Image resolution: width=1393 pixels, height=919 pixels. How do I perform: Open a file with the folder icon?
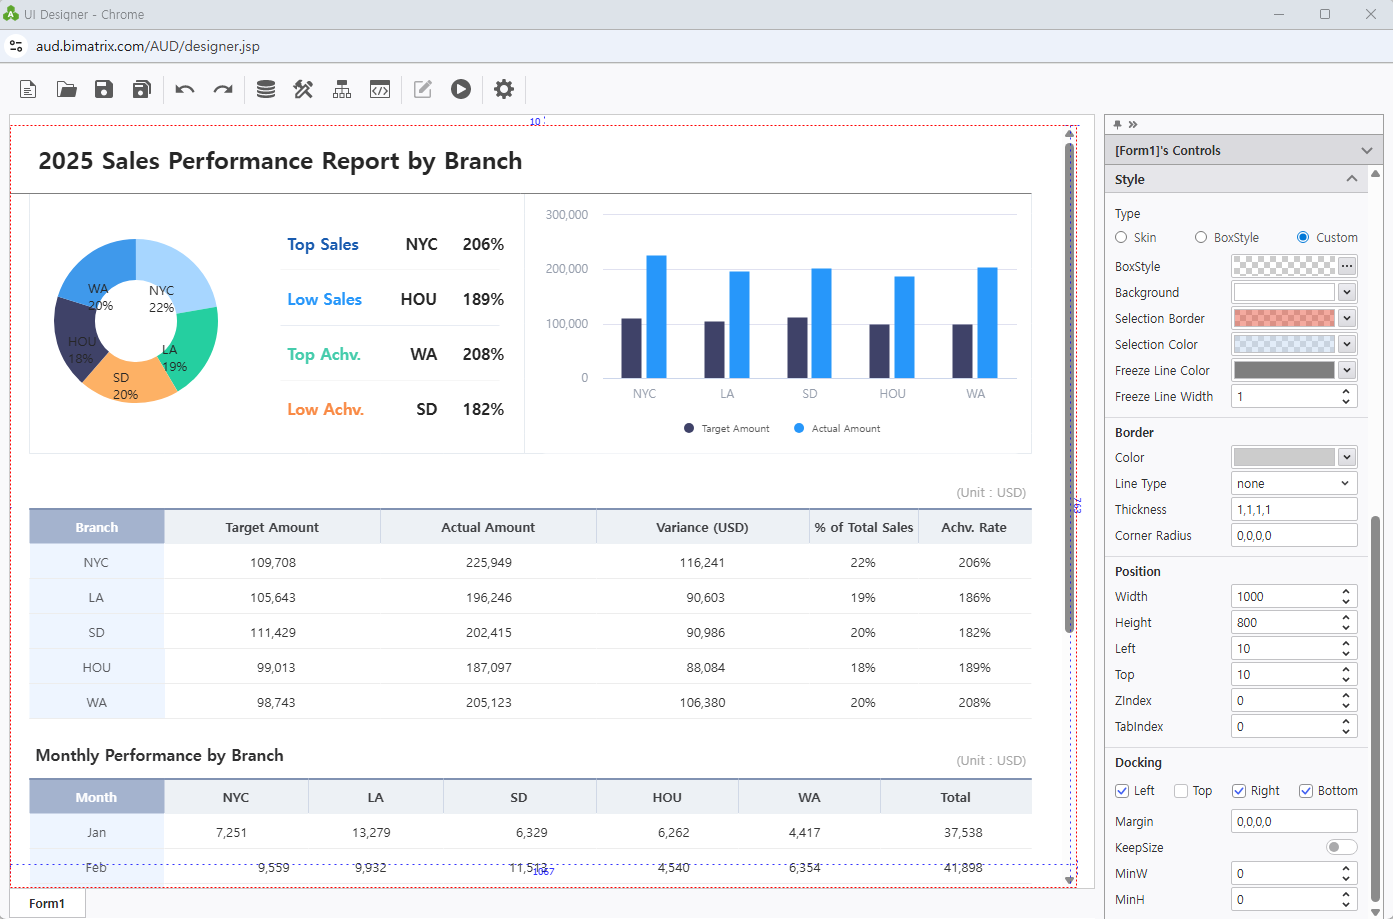coord(66,89)
